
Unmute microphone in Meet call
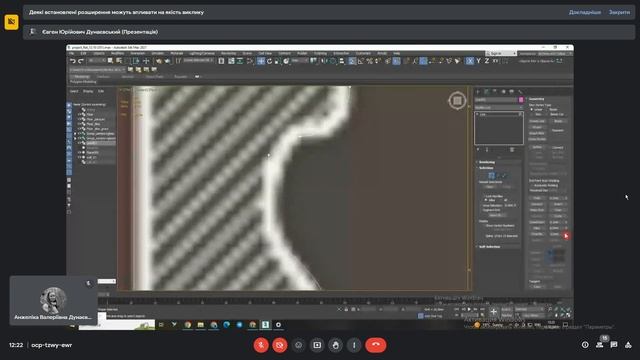261,345
